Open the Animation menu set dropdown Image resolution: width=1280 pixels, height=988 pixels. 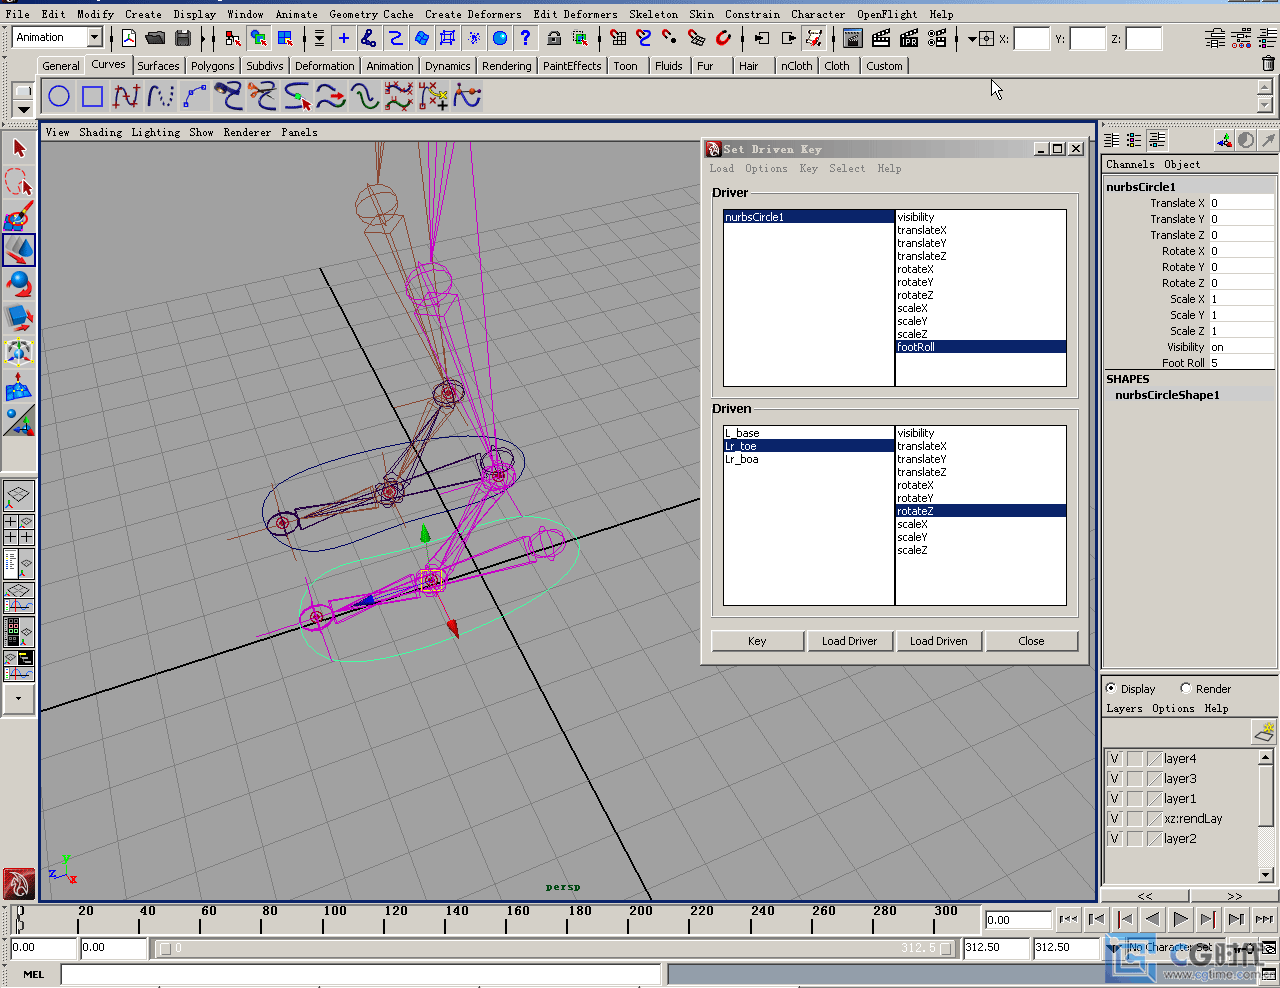coord(95,37)
